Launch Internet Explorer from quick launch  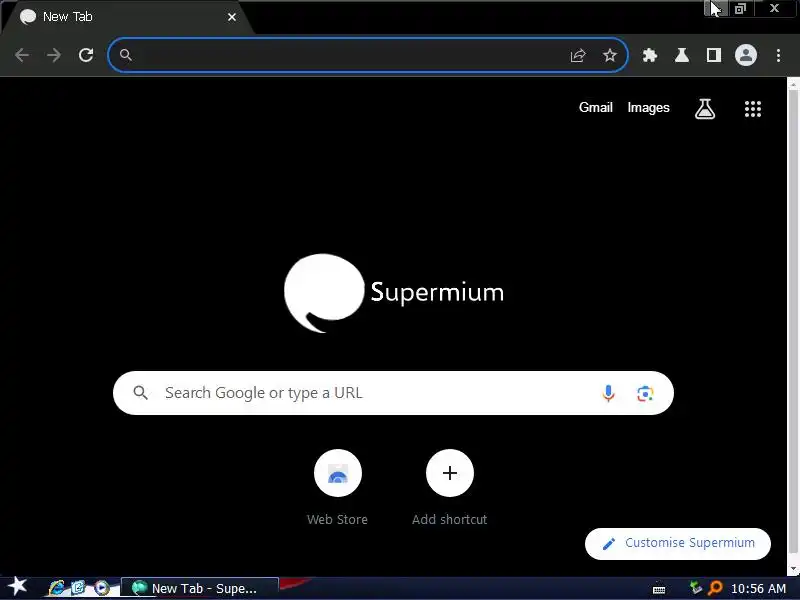57,588
